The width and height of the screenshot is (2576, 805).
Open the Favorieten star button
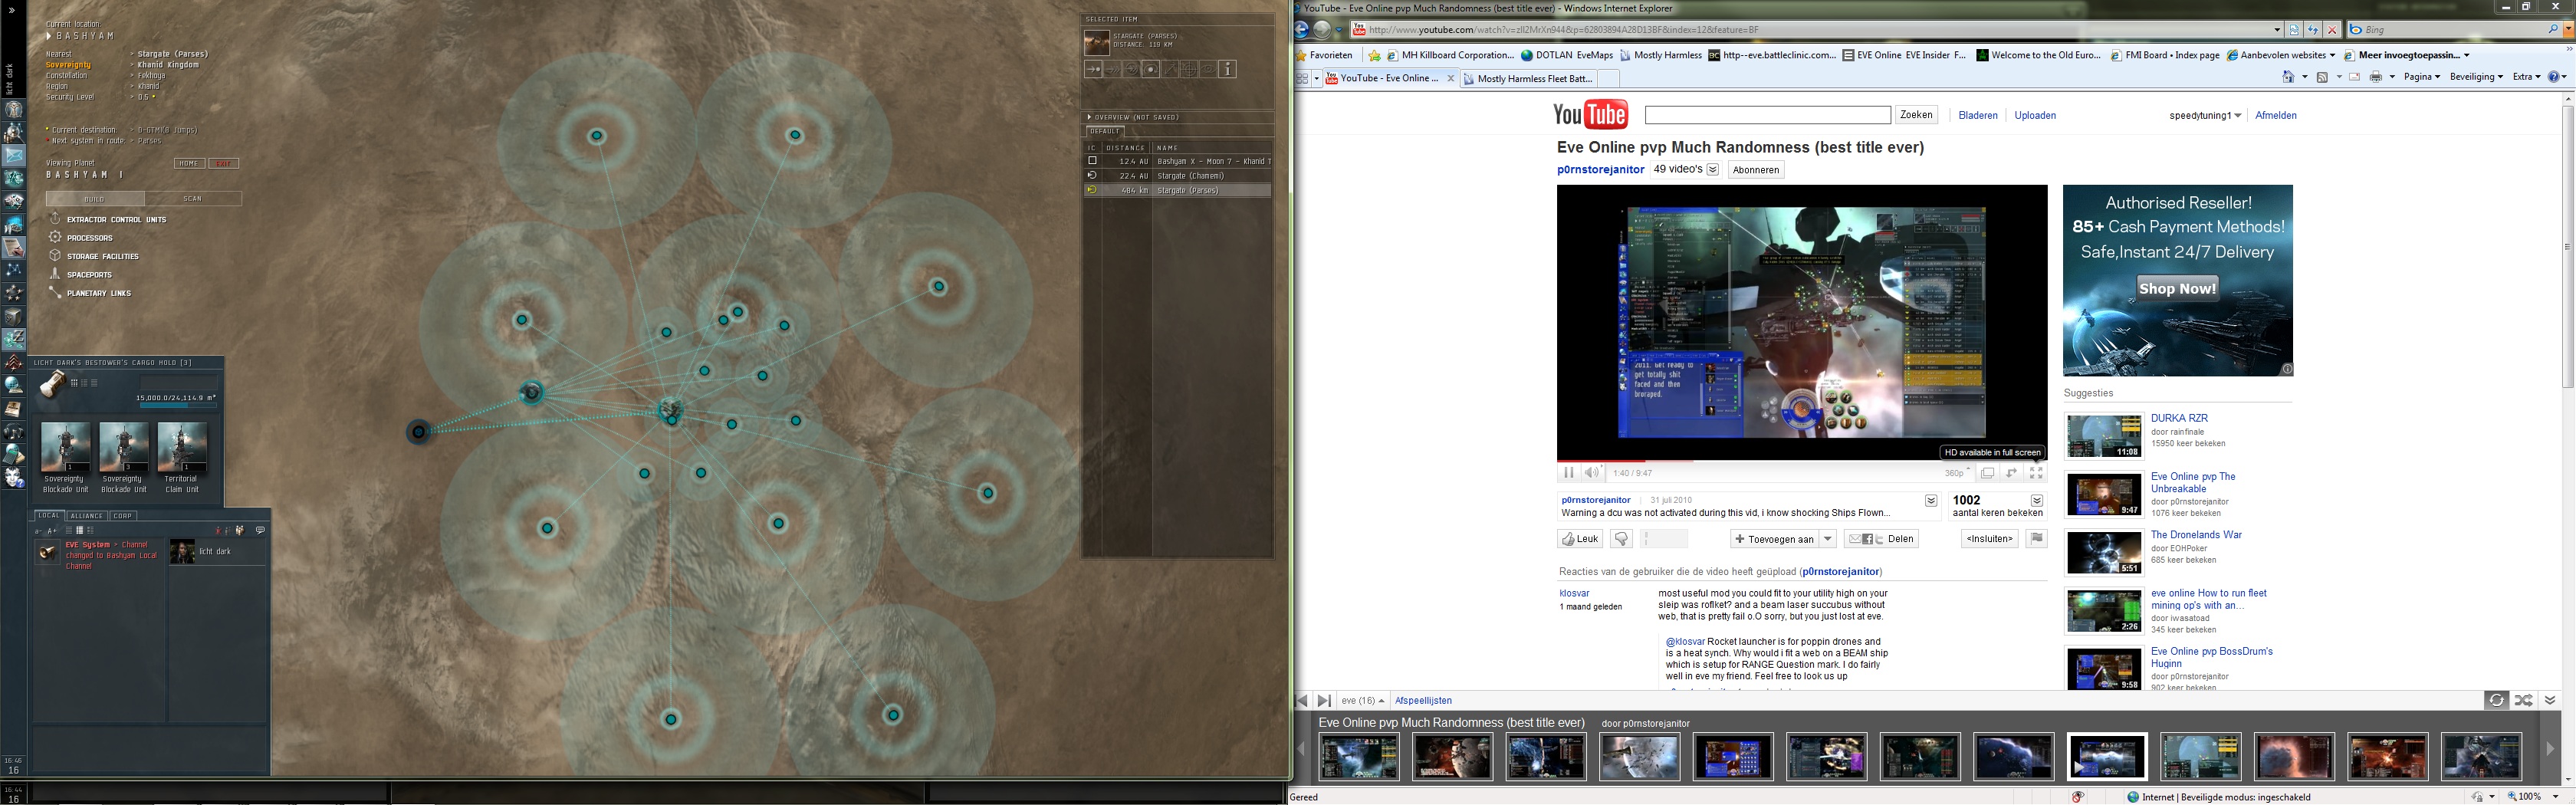pyautogui.click(x=1325, y=56)
